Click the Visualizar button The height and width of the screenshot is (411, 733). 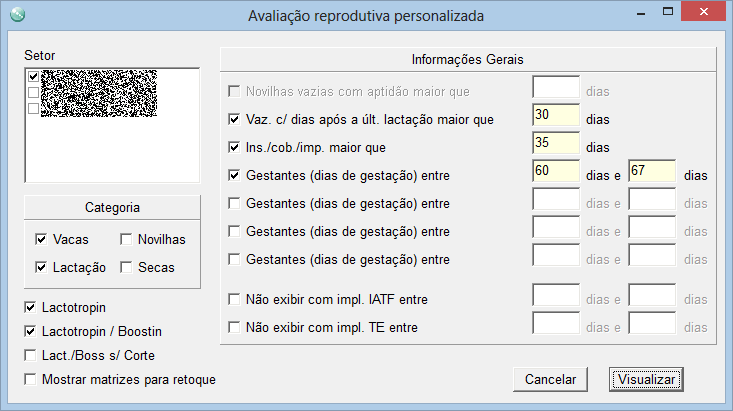[646, 379]
